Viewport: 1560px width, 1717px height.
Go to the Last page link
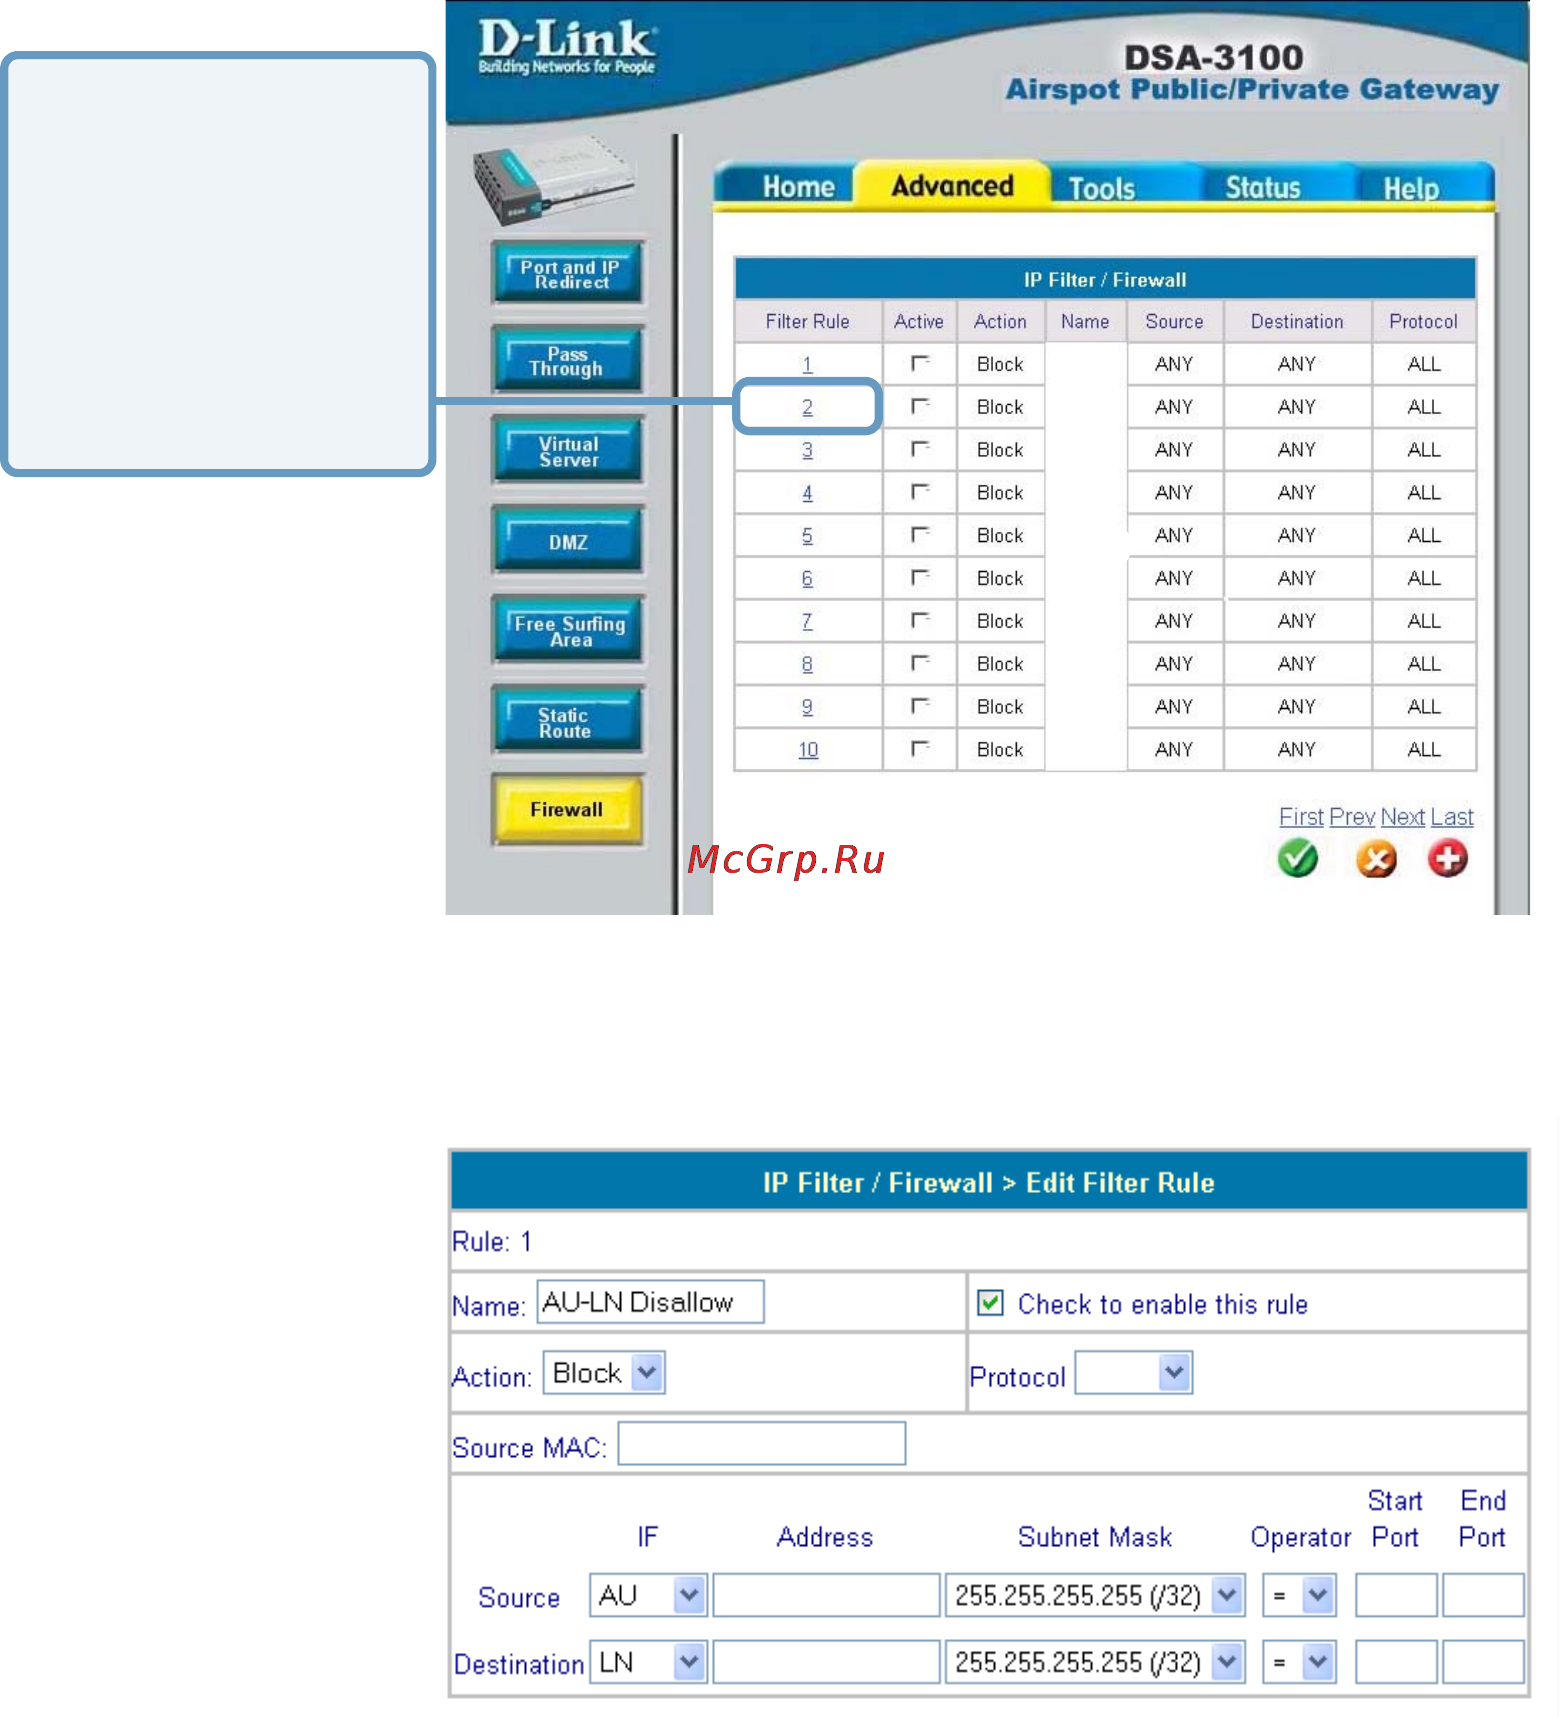click(1452, 817)
